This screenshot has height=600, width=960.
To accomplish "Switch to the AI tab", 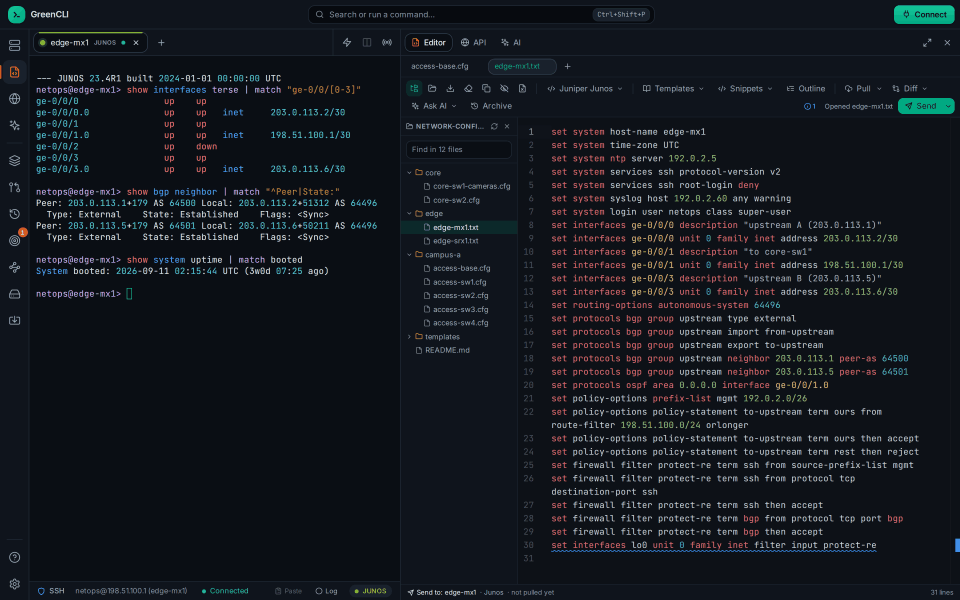I will pyautogui.click(x=511, y=42).
